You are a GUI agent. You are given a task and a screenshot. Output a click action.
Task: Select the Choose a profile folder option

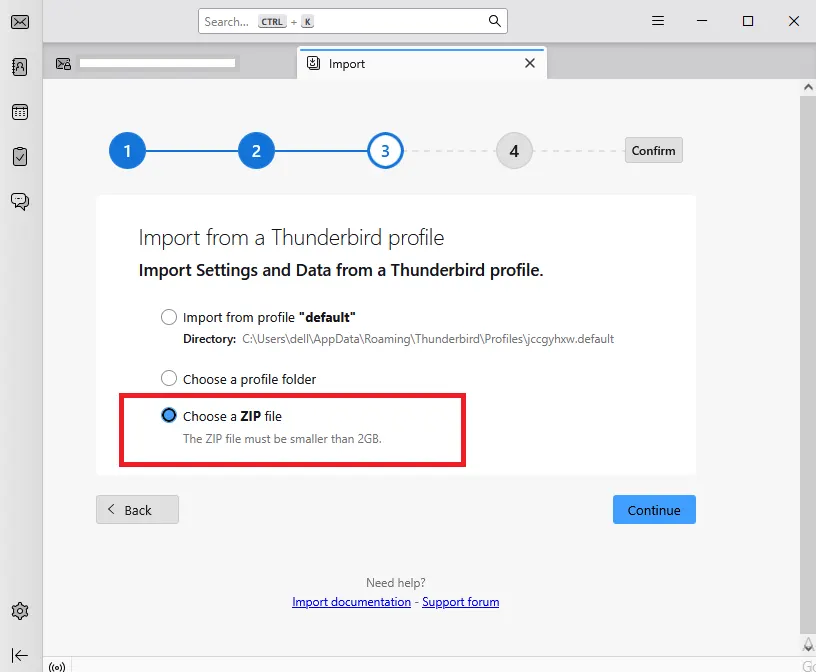coord(169,378)
